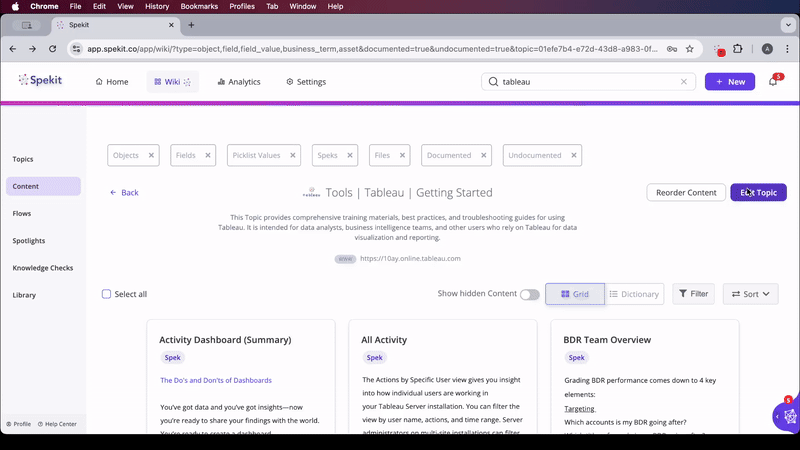The height and width of the screenshot is (450, 800).
Task: Click the Spekit logo
Action: (x=40, y=80)
